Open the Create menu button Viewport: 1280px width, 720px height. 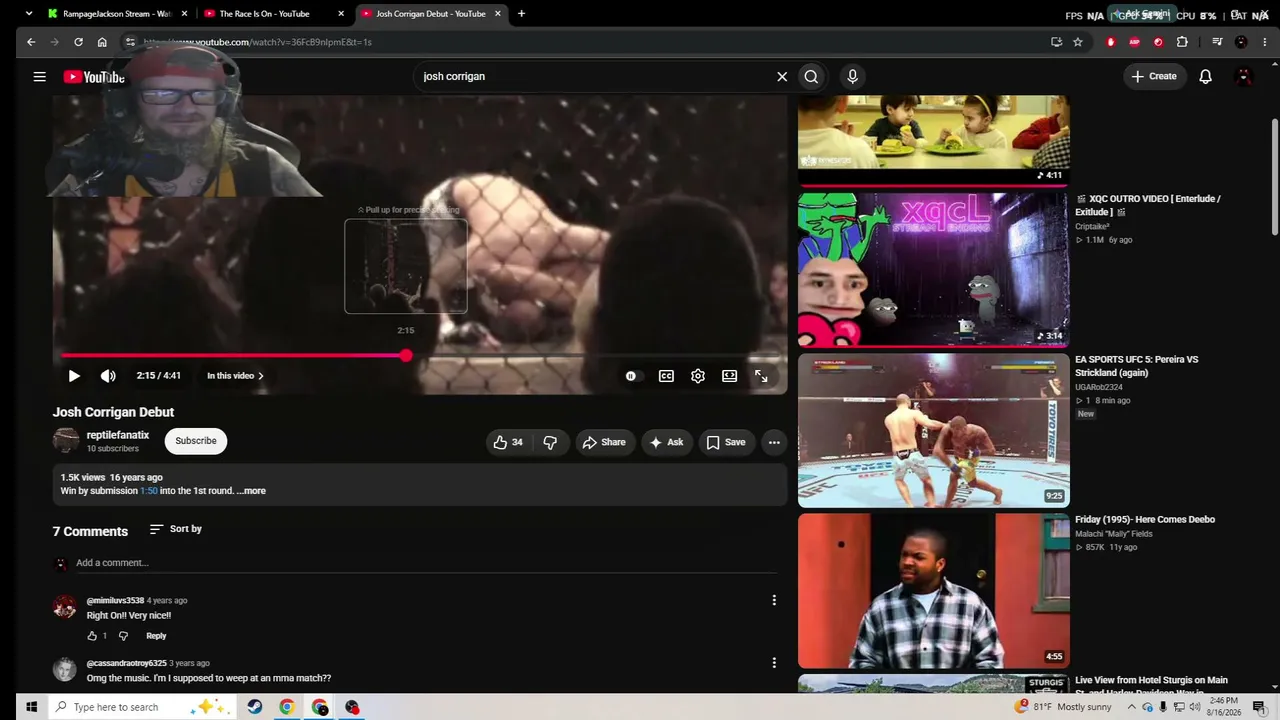[x=1154, y=76]
